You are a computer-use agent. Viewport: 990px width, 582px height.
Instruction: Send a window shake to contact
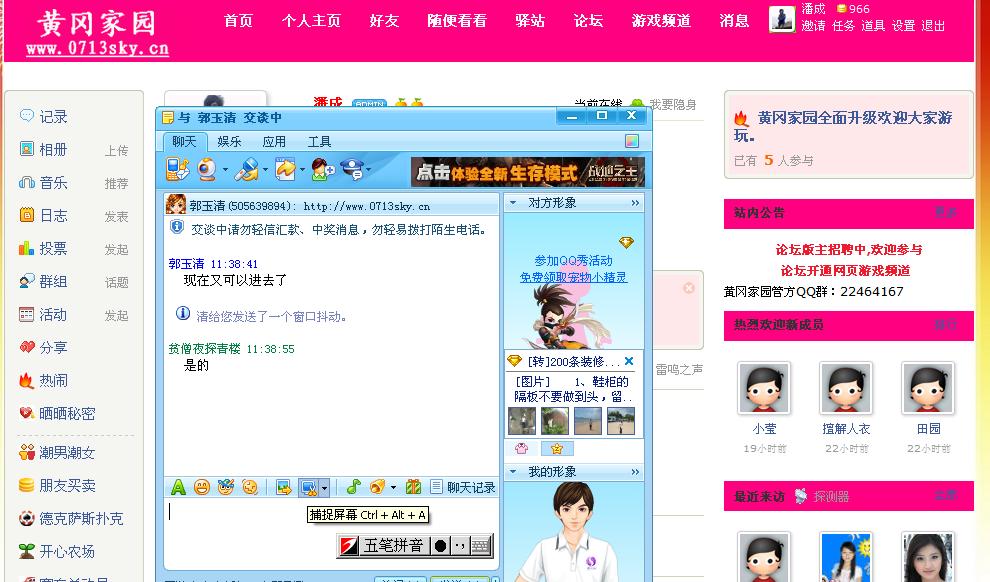click(250, 487)
